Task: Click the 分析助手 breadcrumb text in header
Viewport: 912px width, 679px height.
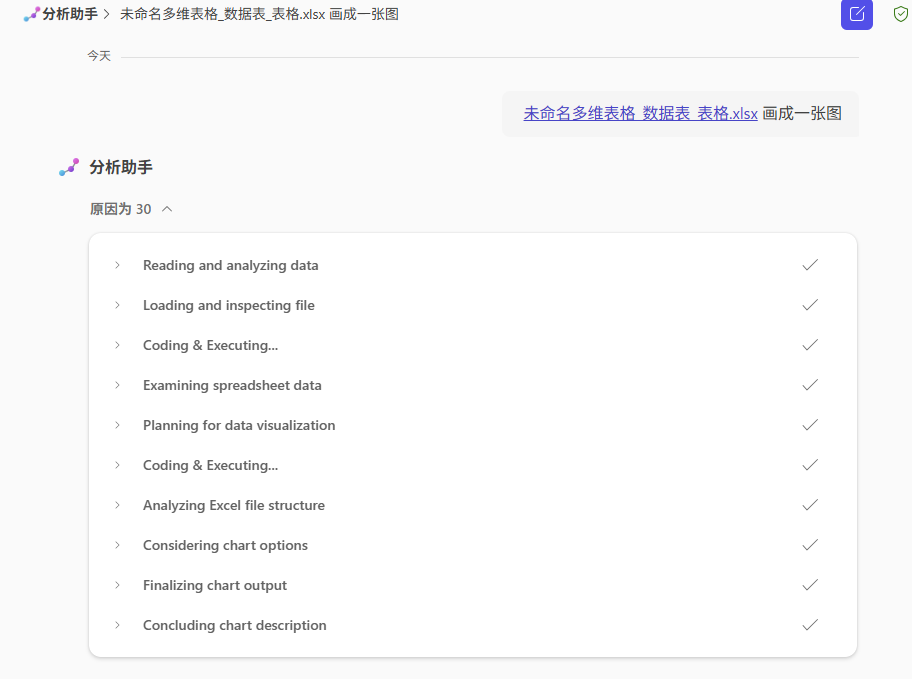Action: [x=70, y=14]
